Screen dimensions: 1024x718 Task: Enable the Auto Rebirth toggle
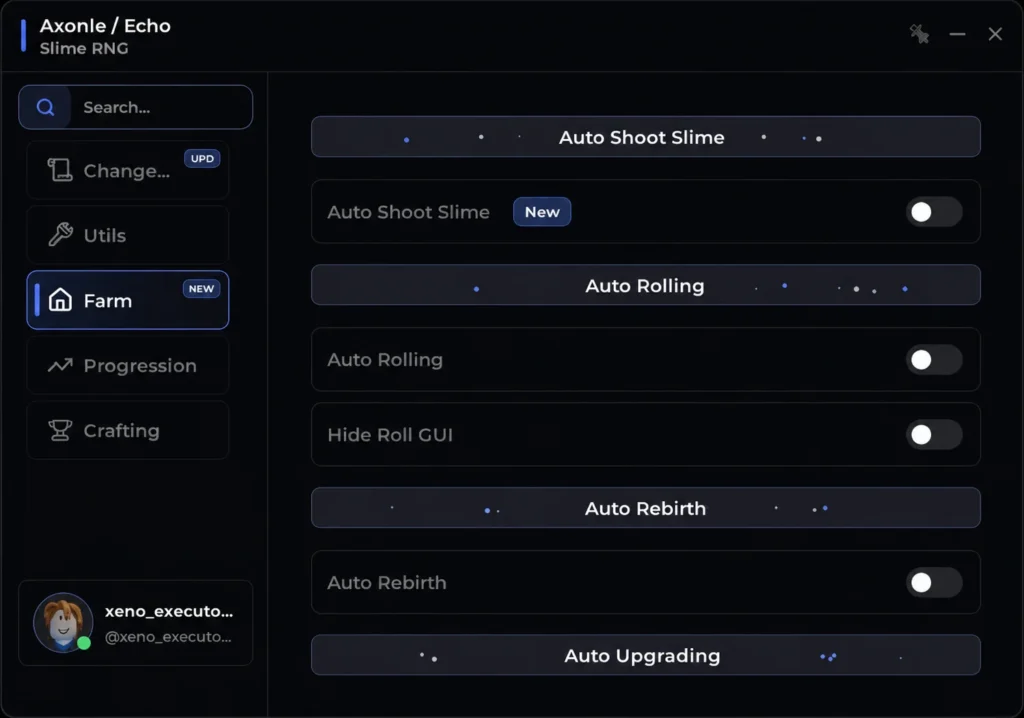(x=934, y=582)
